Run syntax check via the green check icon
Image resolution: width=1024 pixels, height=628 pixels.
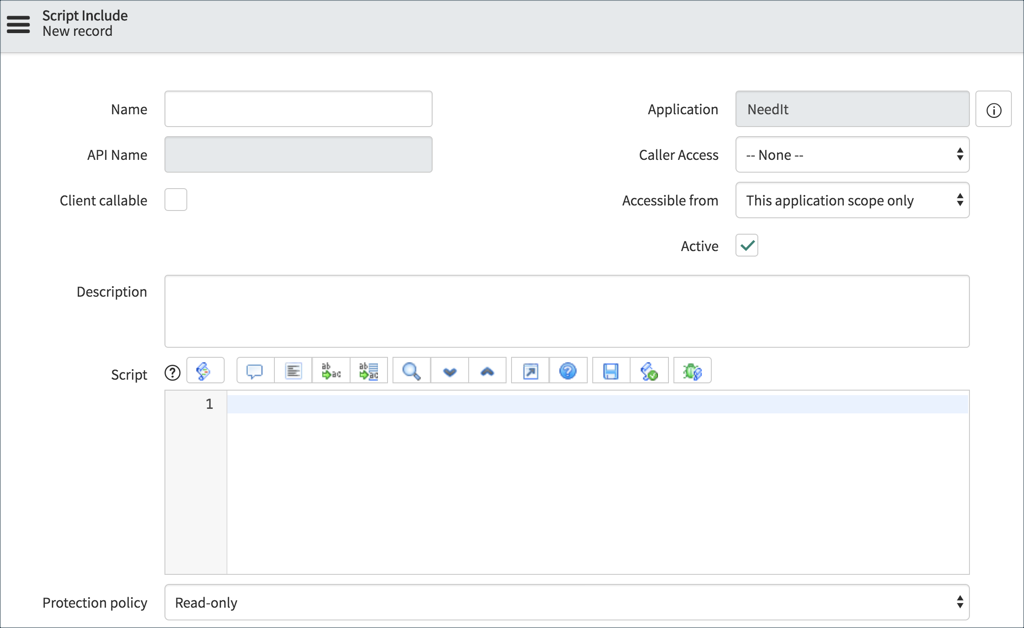click(x=648, y=370)
